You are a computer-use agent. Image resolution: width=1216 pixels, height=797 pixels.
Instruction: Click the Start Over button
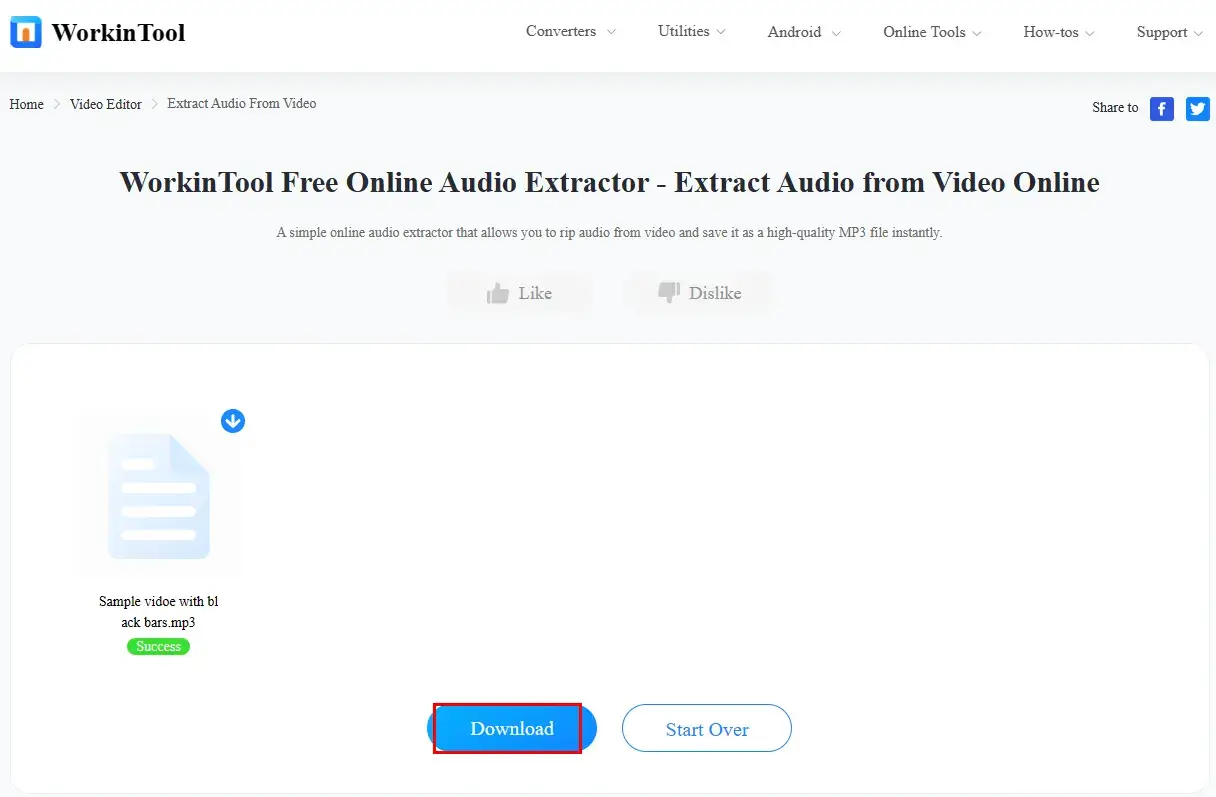coord(706,729)
